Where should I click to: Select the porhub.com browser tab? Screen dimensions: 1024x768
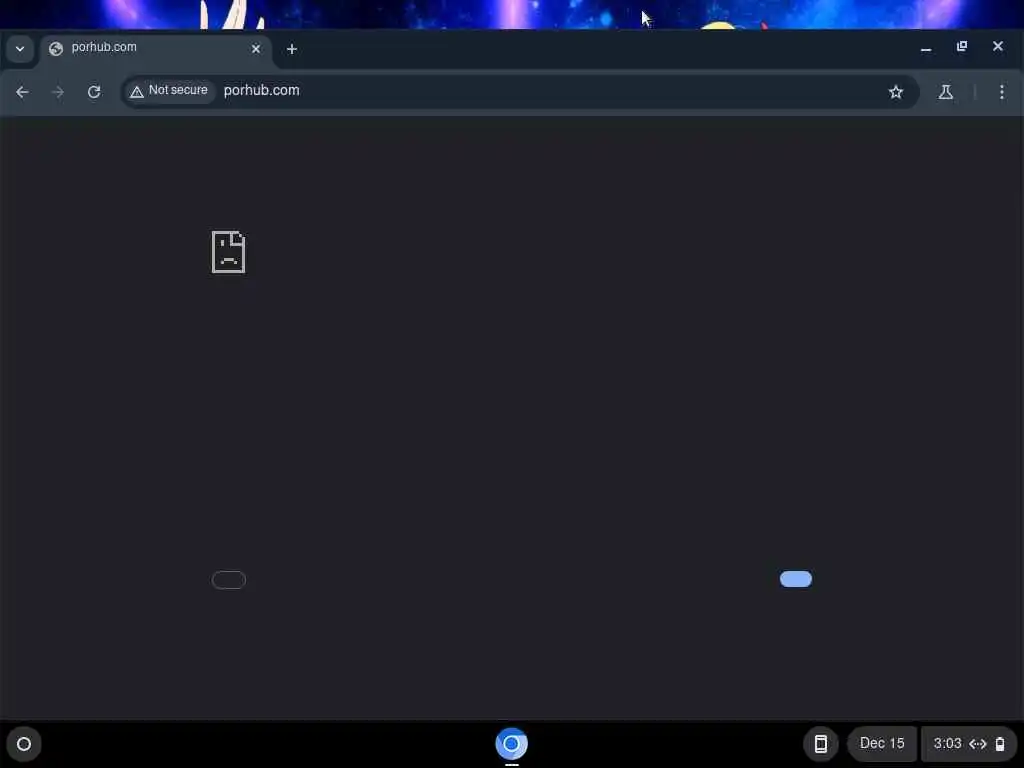click(157, 48)
